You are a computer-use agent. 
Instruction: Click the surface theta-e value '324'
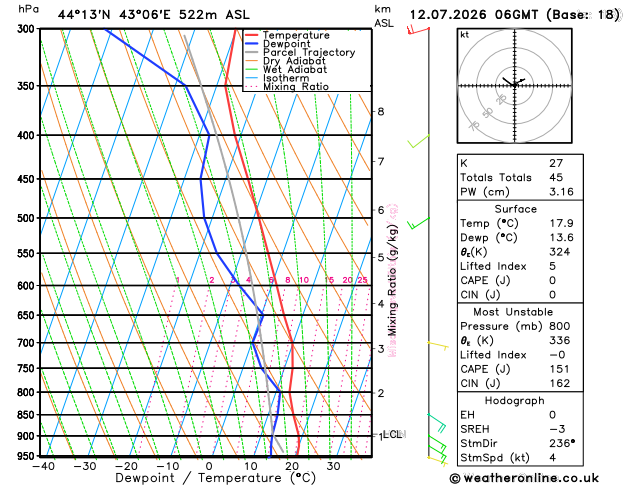560,252
